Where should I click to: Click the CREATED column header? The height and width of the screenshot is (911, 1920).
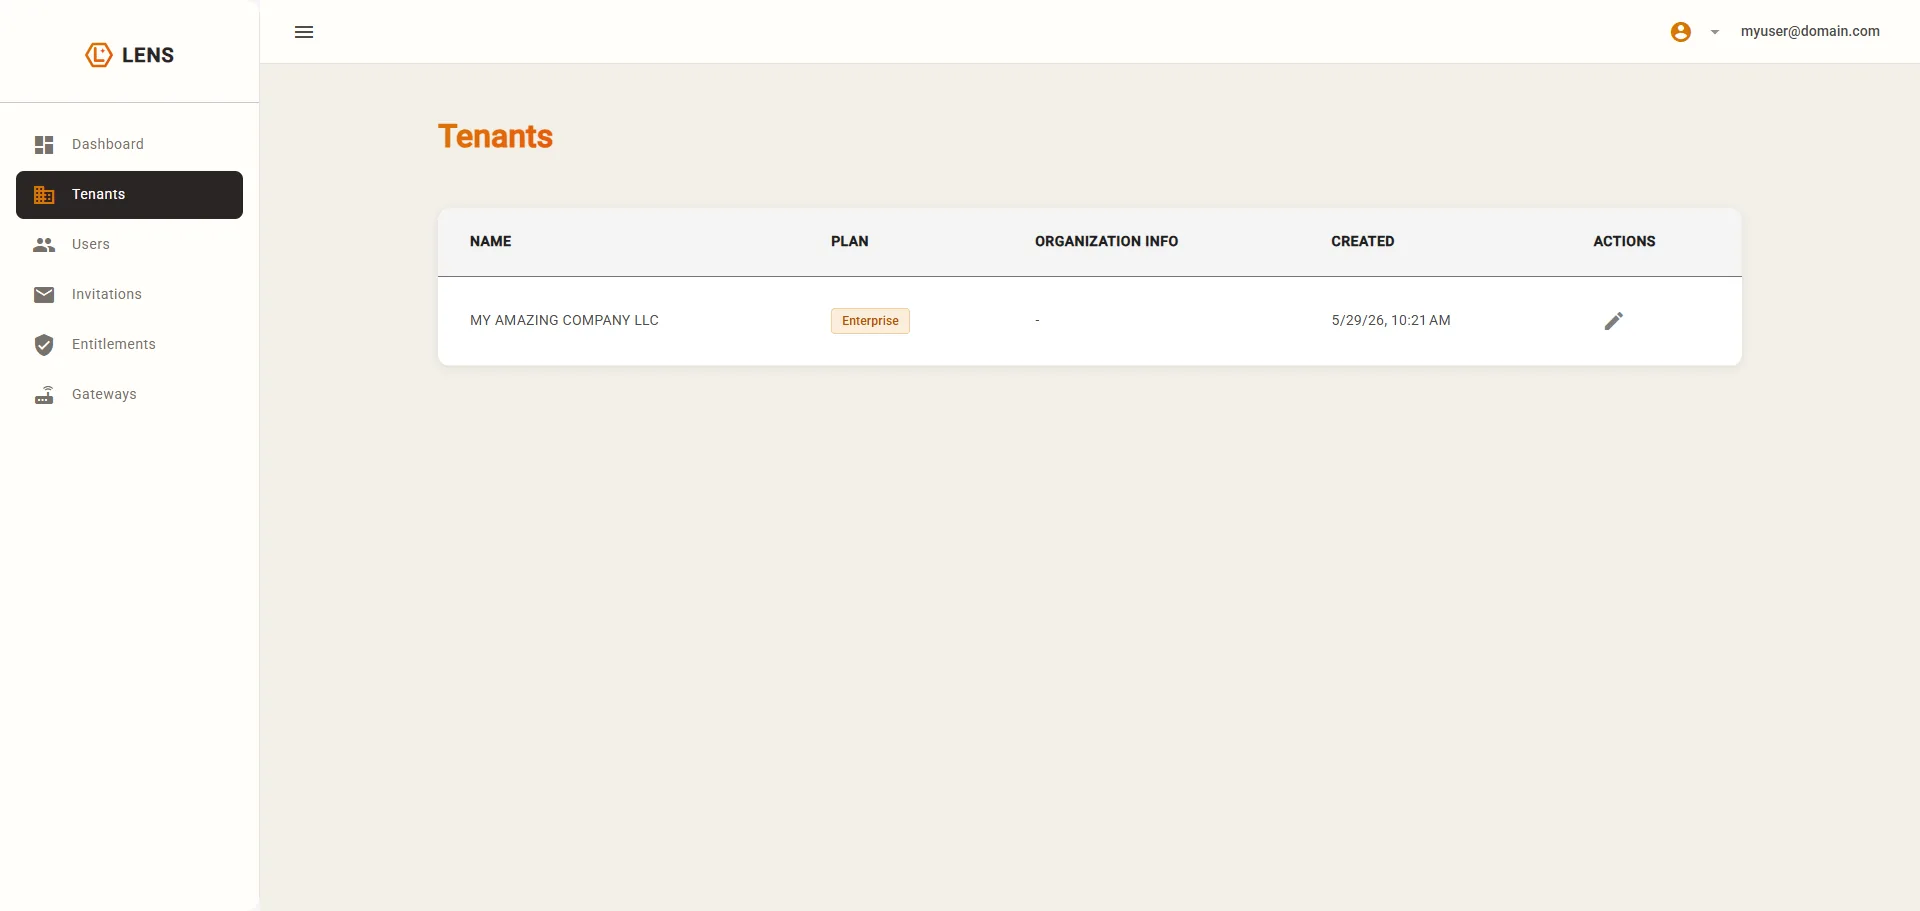pos(1363,241)
